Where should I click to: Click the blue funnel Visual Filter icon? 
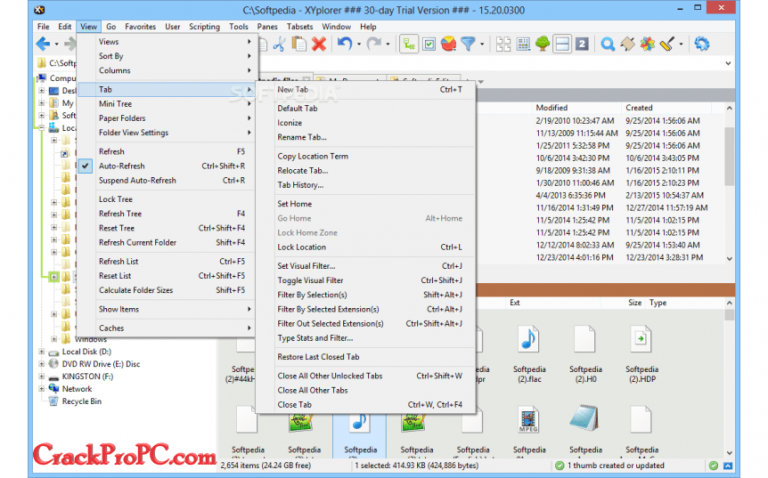(468, 44)
